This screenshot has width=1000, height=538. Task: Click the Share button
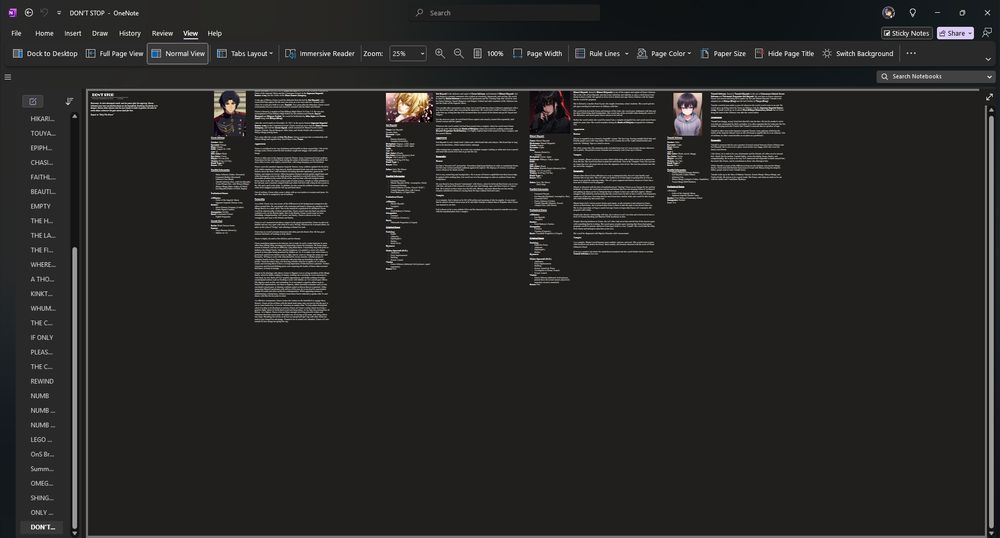coord(955,33)
